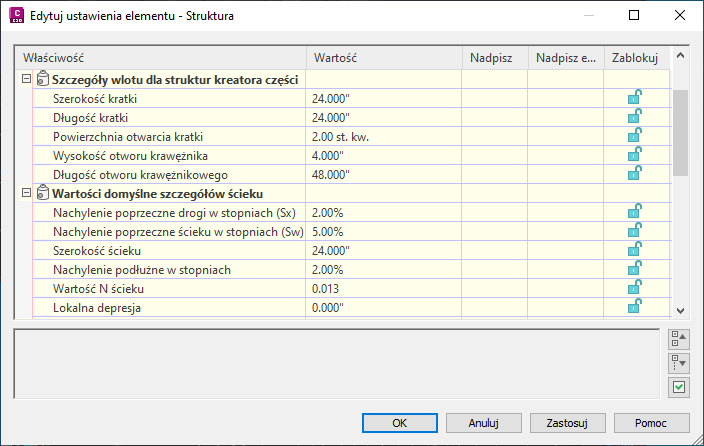
Task: Toggle lock for Lokalna depresja
Action: pyautogui.click(x=634, y=307)
